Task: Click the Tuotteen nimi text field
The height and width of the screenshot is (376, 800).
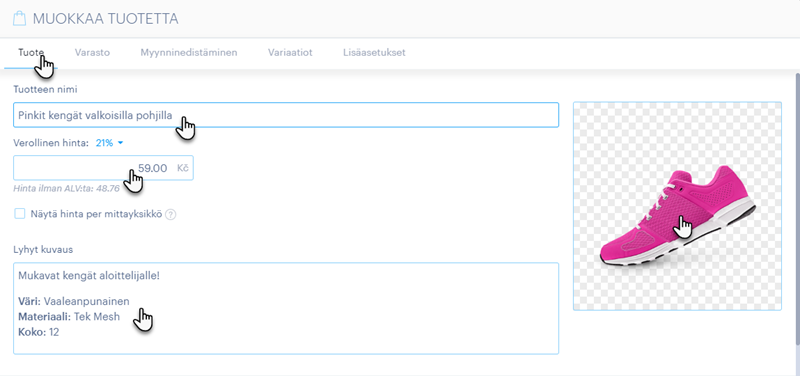Action: click(286, 115)
